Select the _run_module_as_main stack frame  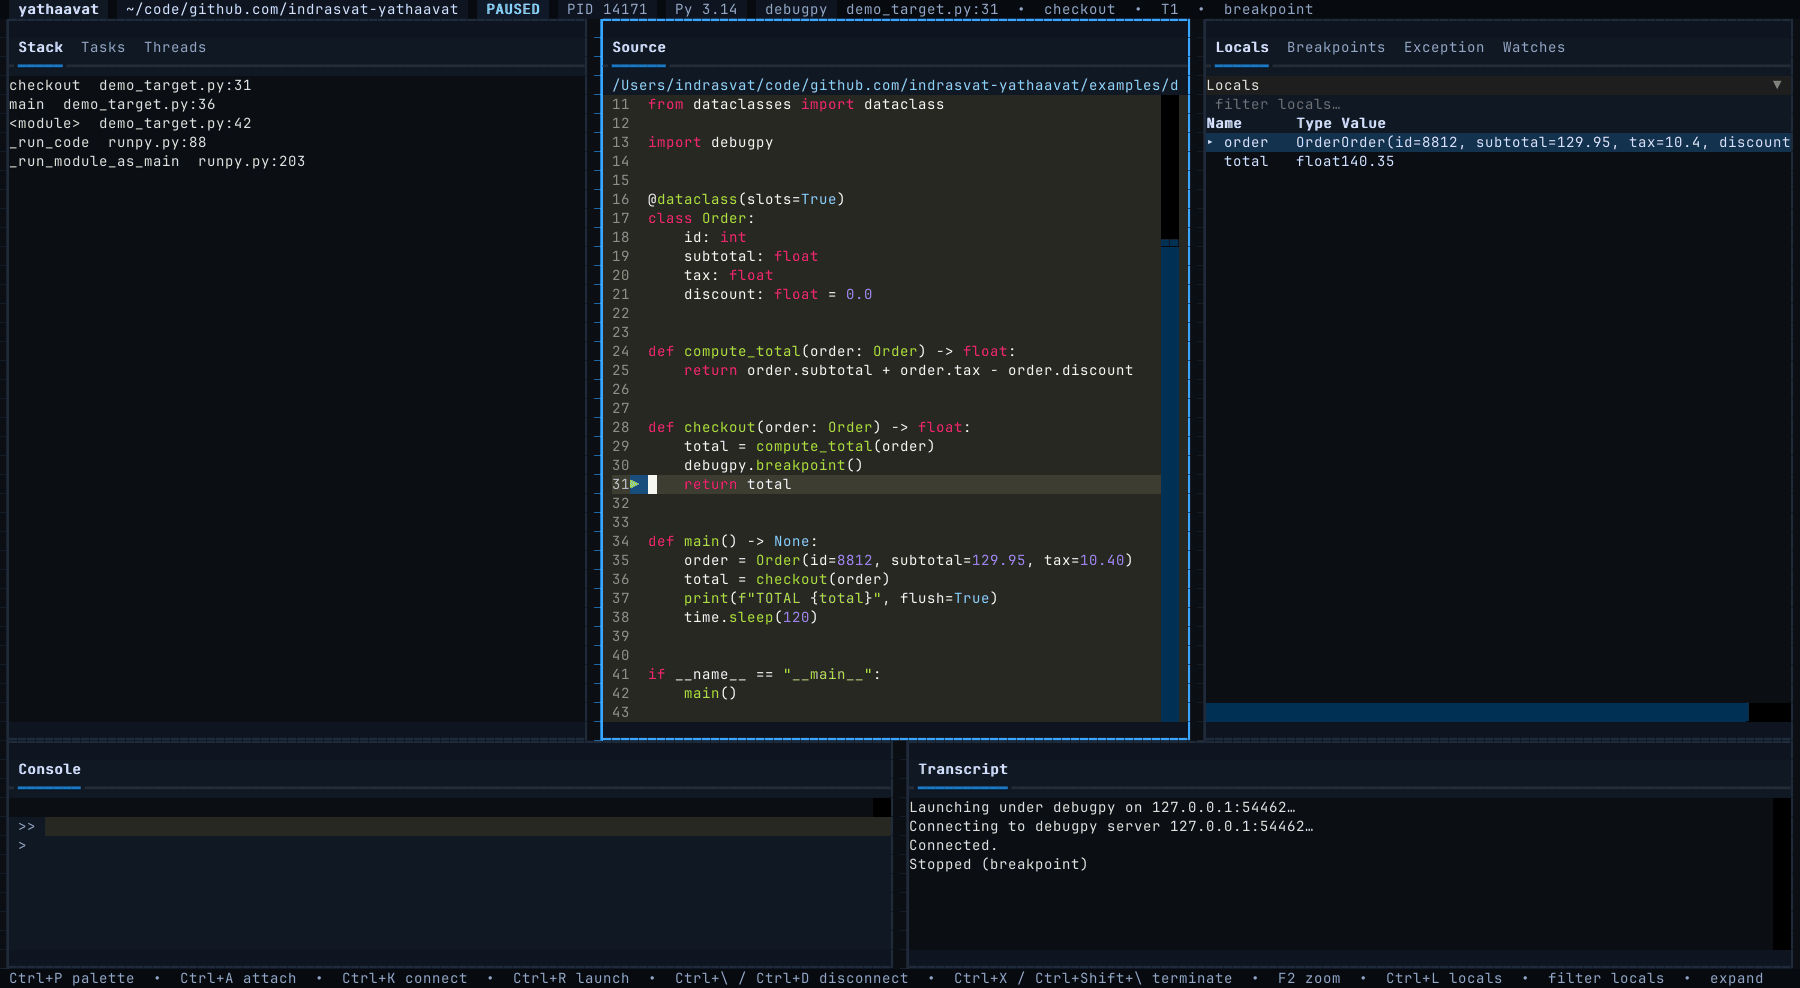click(x=297, y=161)
